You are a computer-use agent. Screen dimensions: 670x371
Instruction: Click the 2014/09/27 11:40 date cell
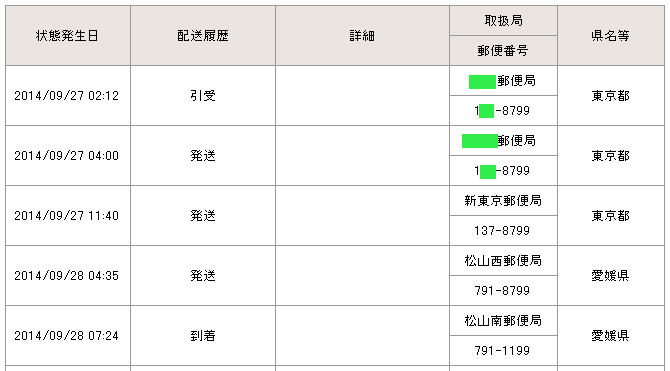tap(68, 216)
